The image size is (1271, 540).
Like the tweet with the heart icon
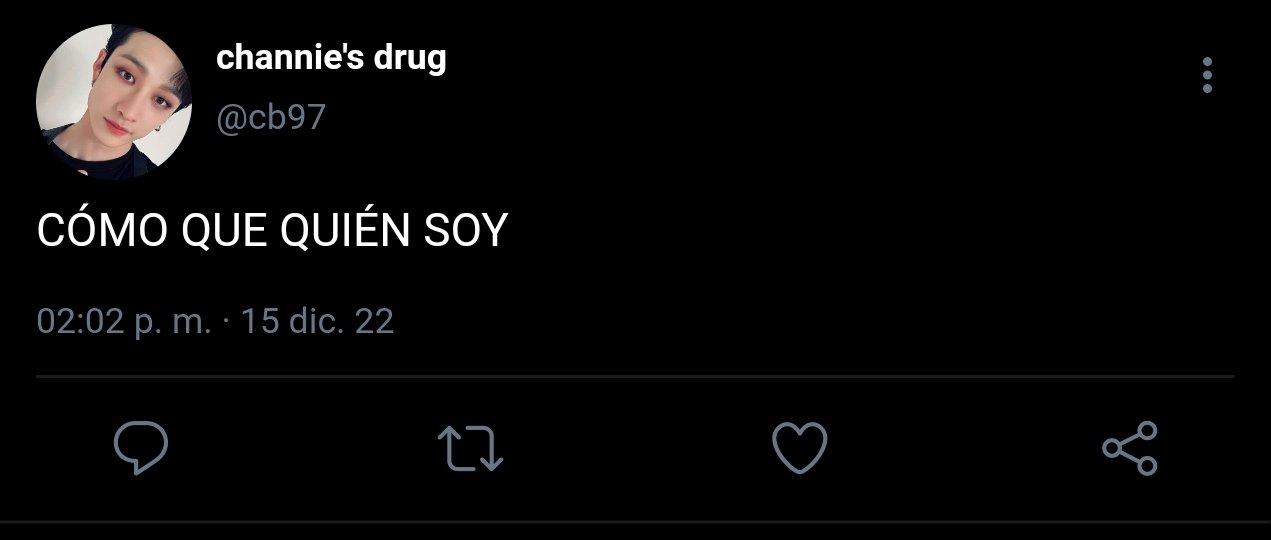(x=800, y=447)
